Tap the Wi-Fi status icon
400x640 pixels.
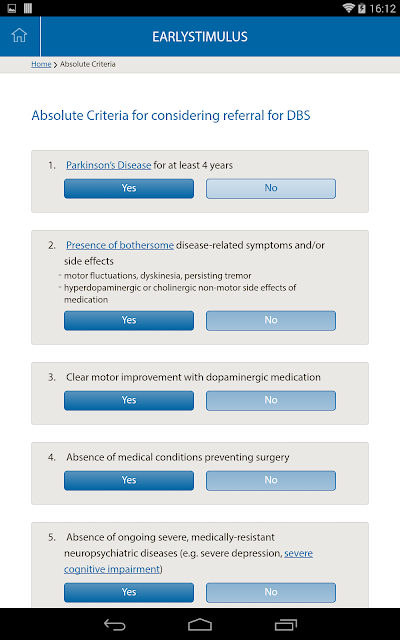(348, 8)
